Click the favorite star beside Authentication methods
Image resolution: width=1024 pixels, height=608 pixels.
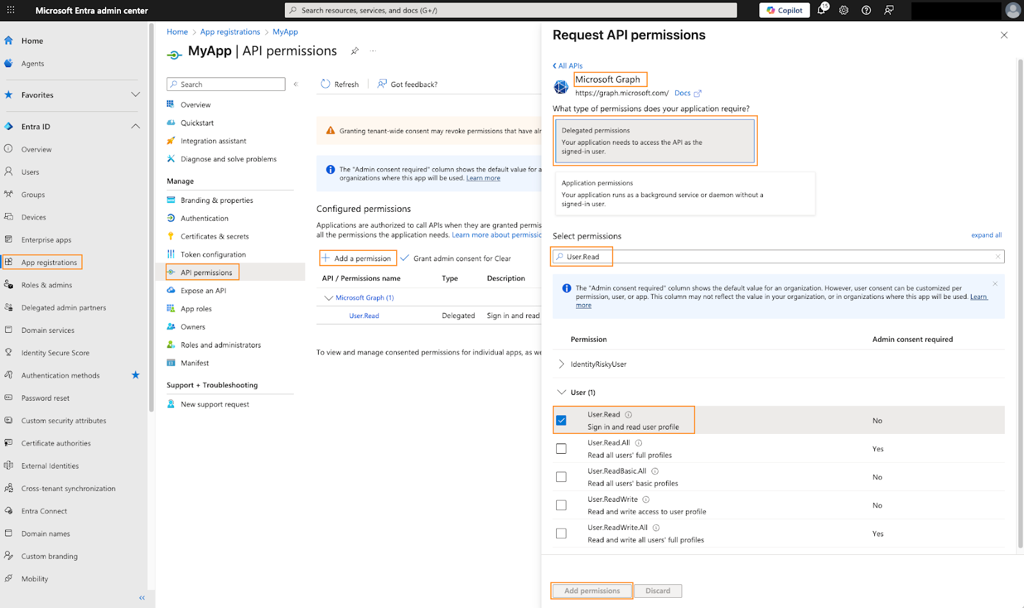(x=135, y=375)
